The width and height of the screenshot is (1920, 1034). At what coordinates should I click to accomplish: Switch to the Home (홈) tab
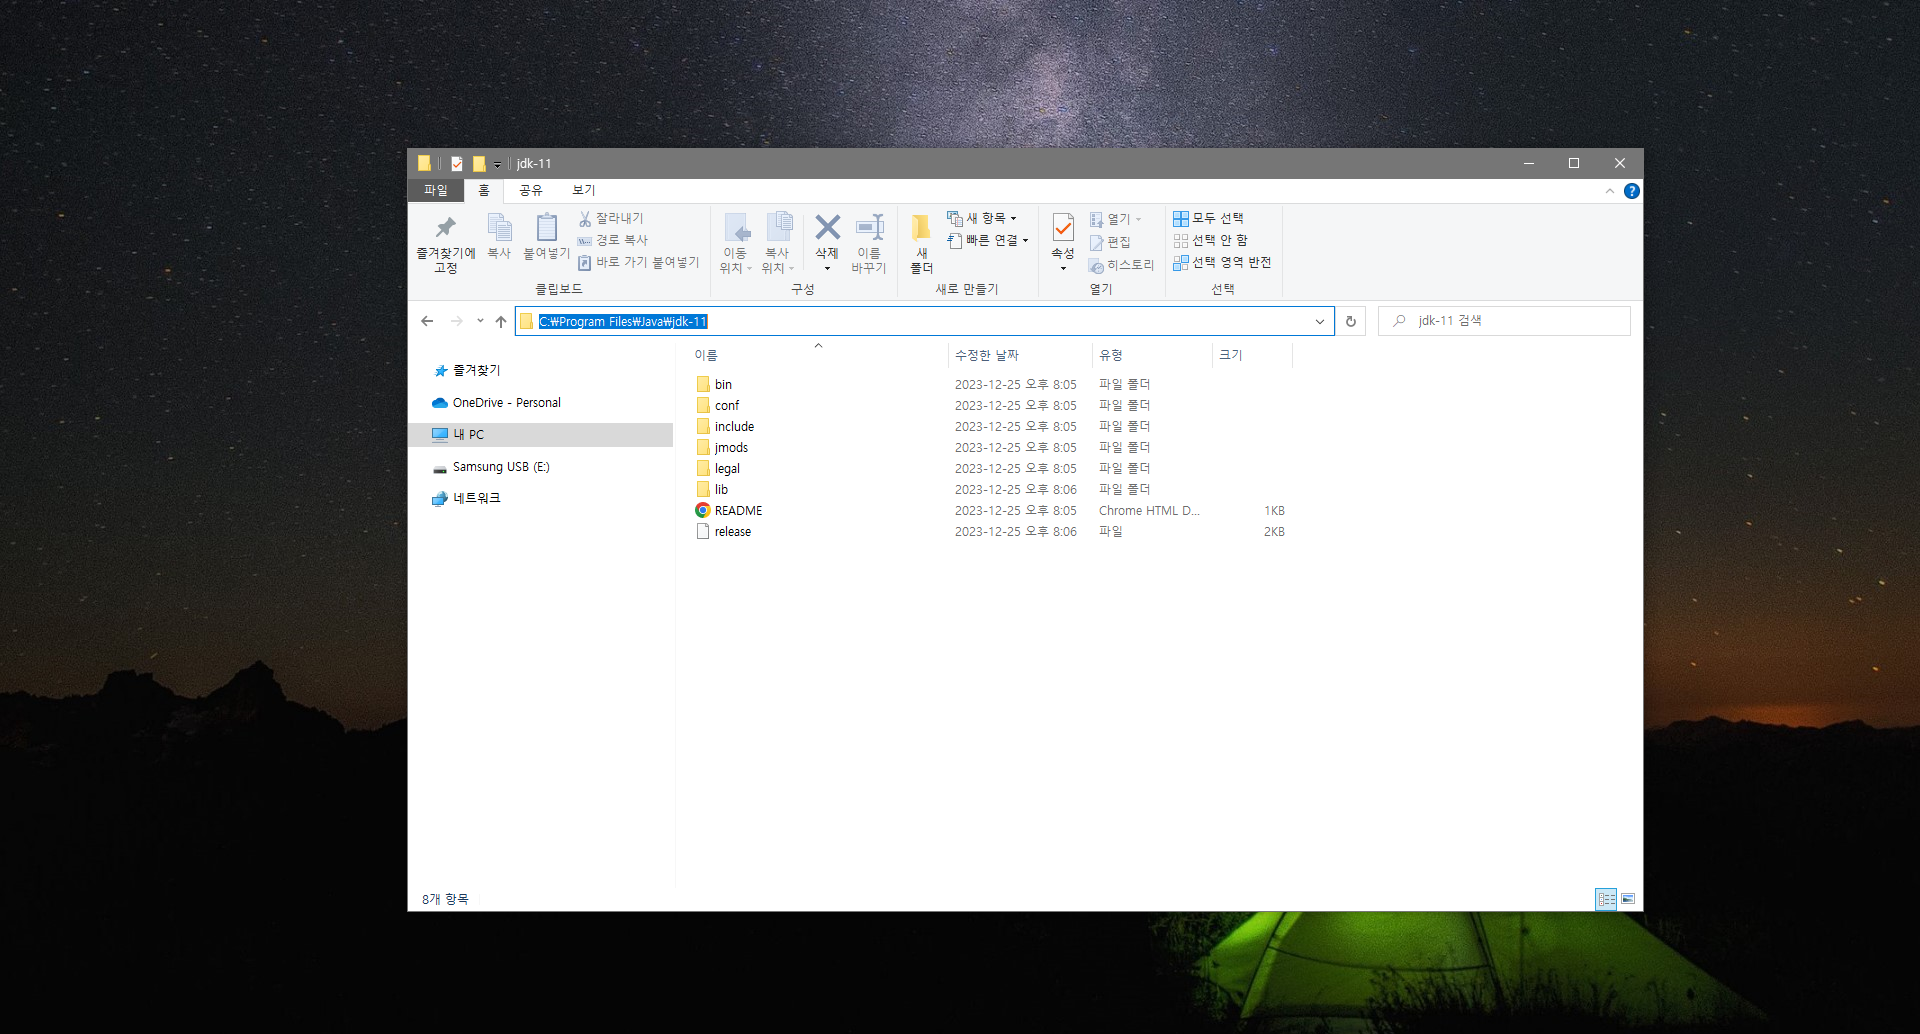(484, 190)
